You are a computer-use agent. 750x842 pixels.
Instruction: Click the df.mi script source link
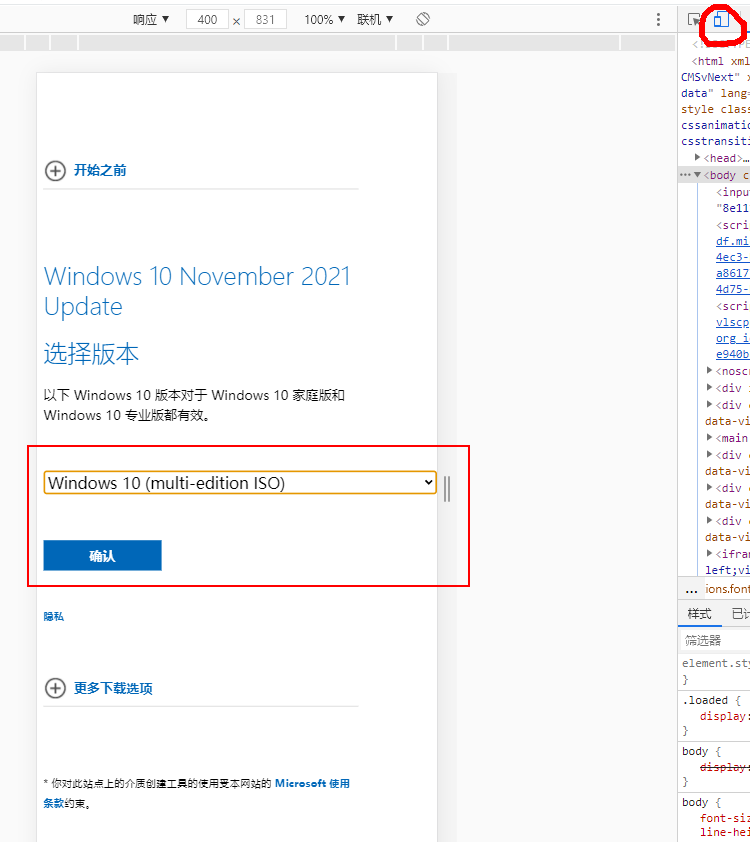[732, 241]
